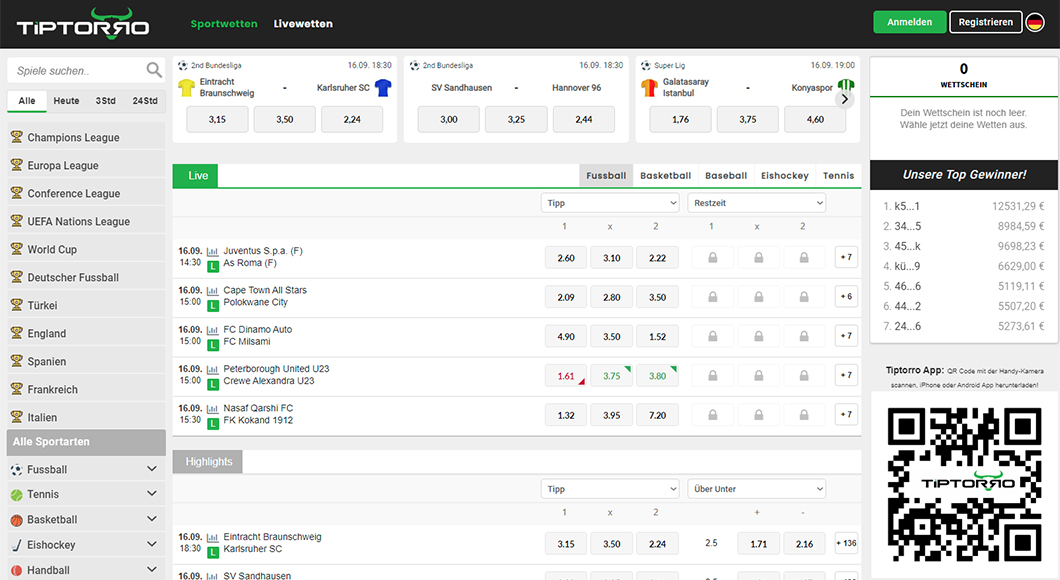Click the Spiele suchen search field

tap(75, 71)
